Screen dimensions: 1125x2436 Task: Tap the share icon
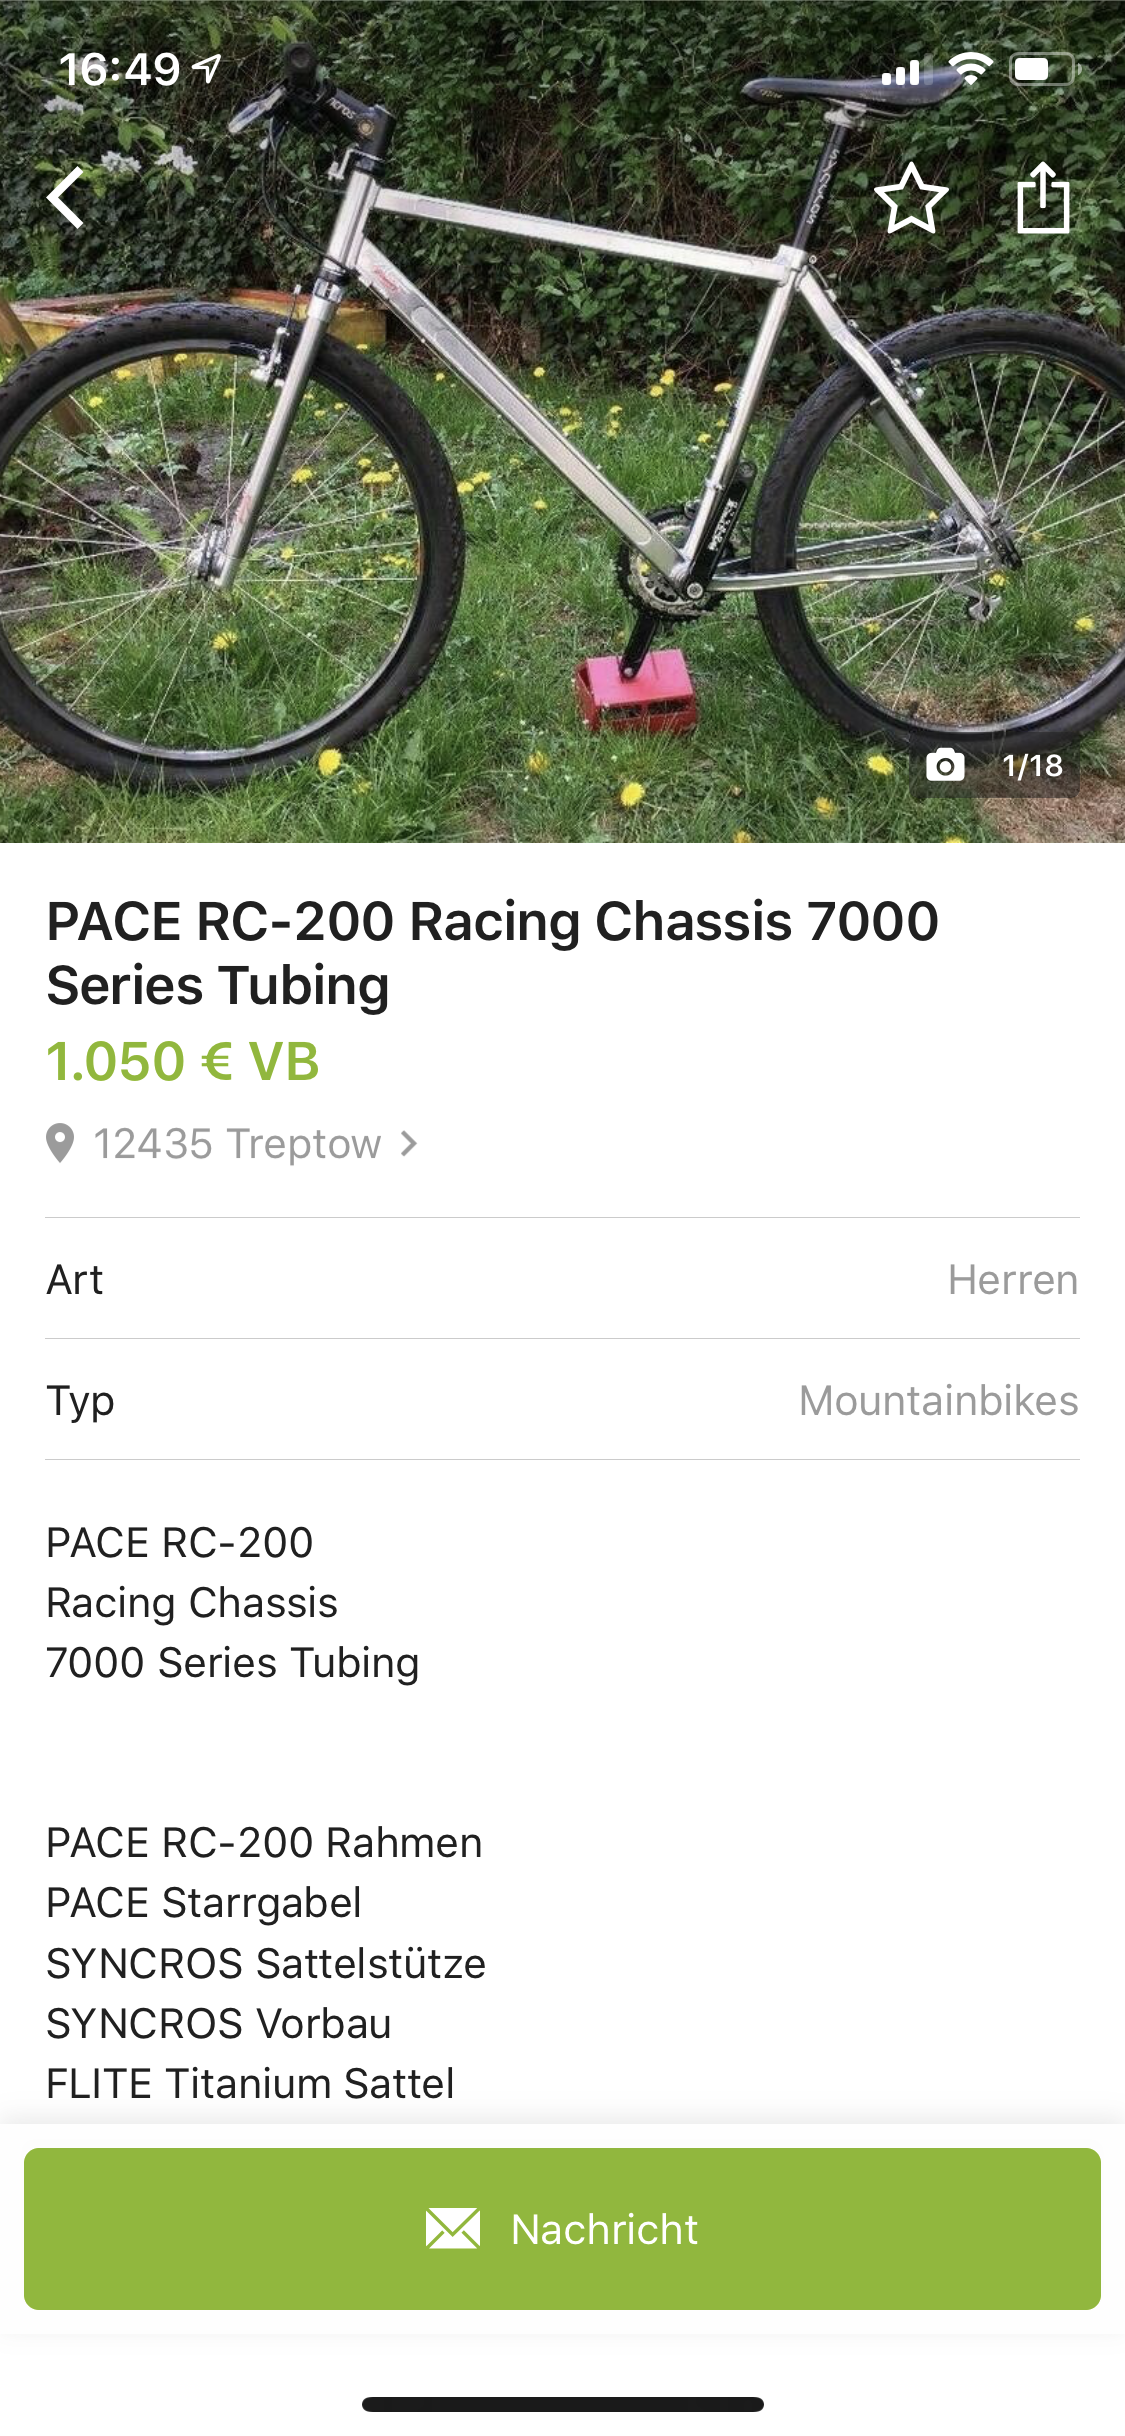1043,198
